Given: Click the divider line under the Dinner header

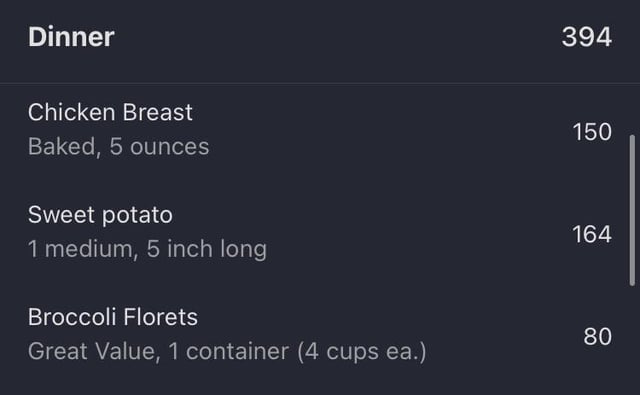Looking at the screenshot, I should coord(320,83).
